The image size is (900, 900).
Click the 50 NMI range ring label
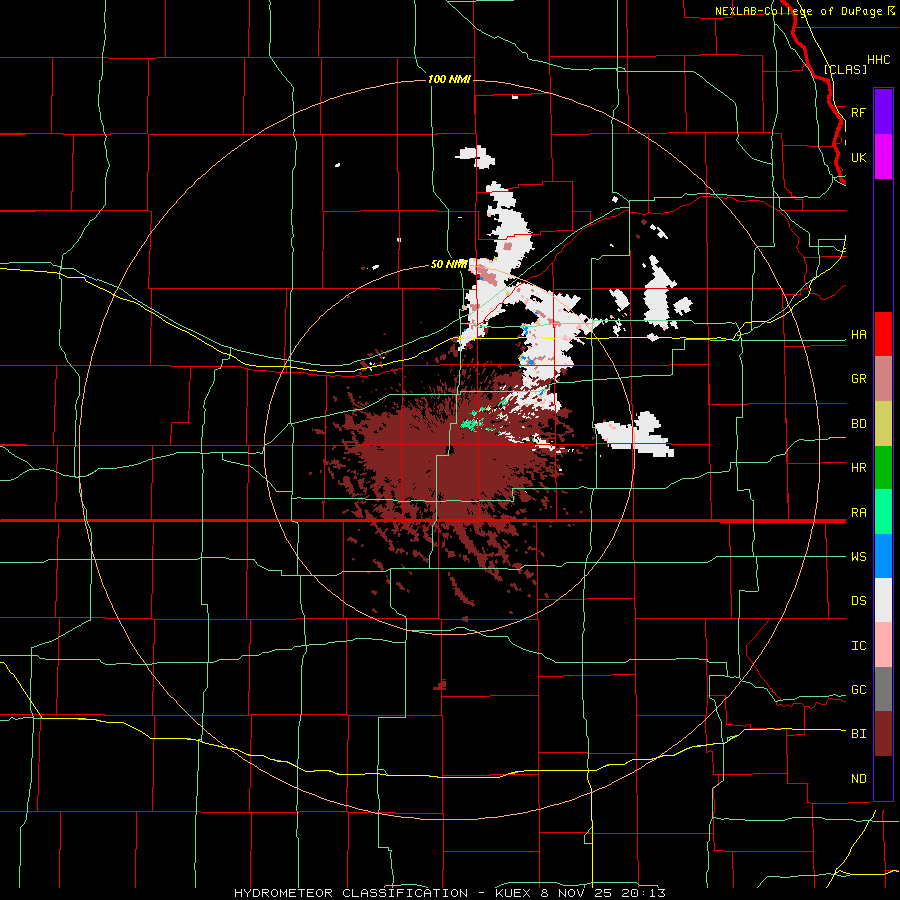pos(448,264)
